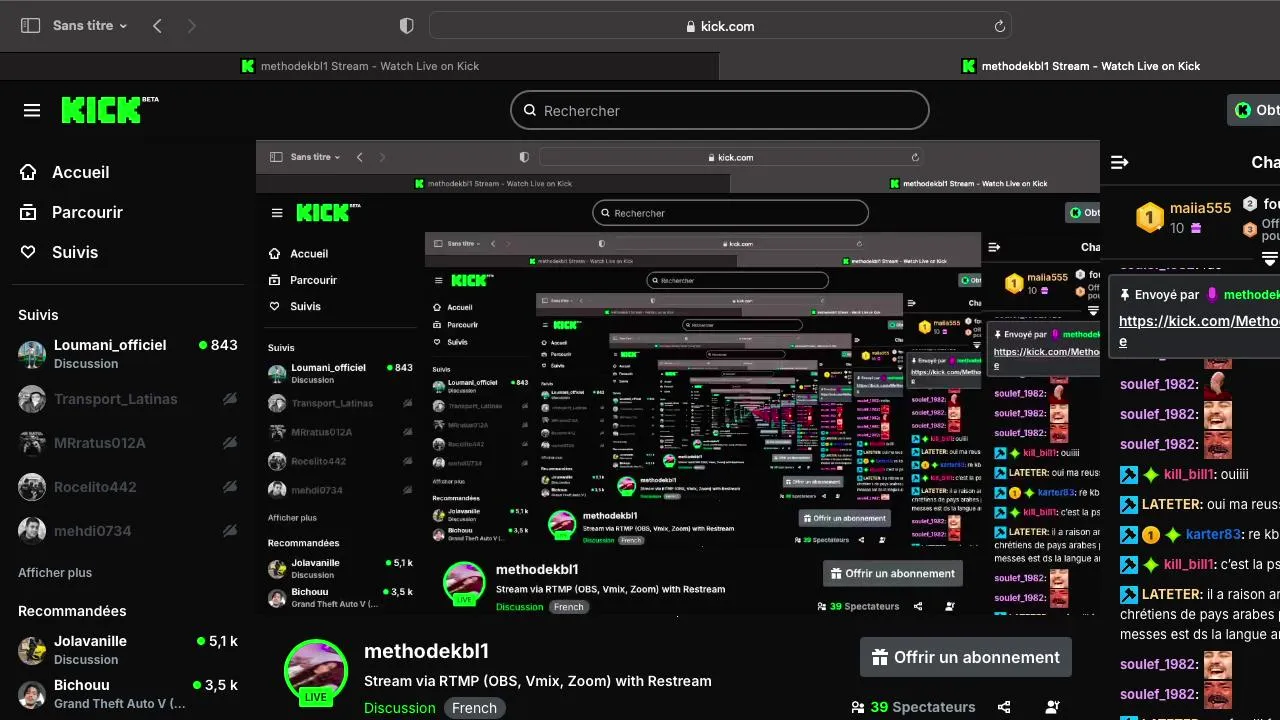The height and width of the screenshot is (720, 1280).
Task: Click the viewers people icon
Action: coord(858,707)
